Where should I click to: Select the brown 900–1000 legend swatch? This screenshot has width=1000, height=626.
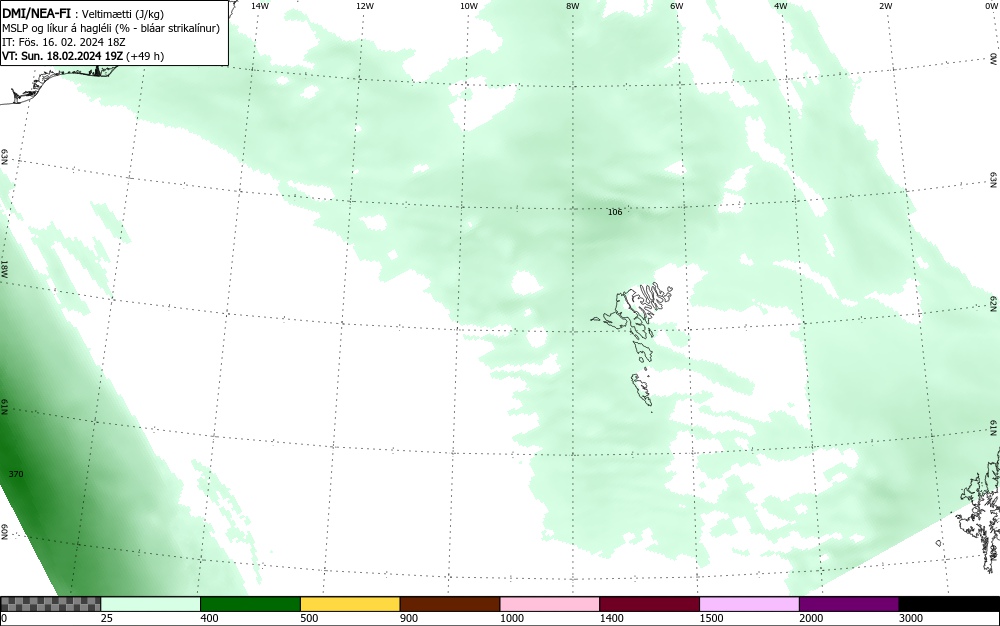(450, 604)
